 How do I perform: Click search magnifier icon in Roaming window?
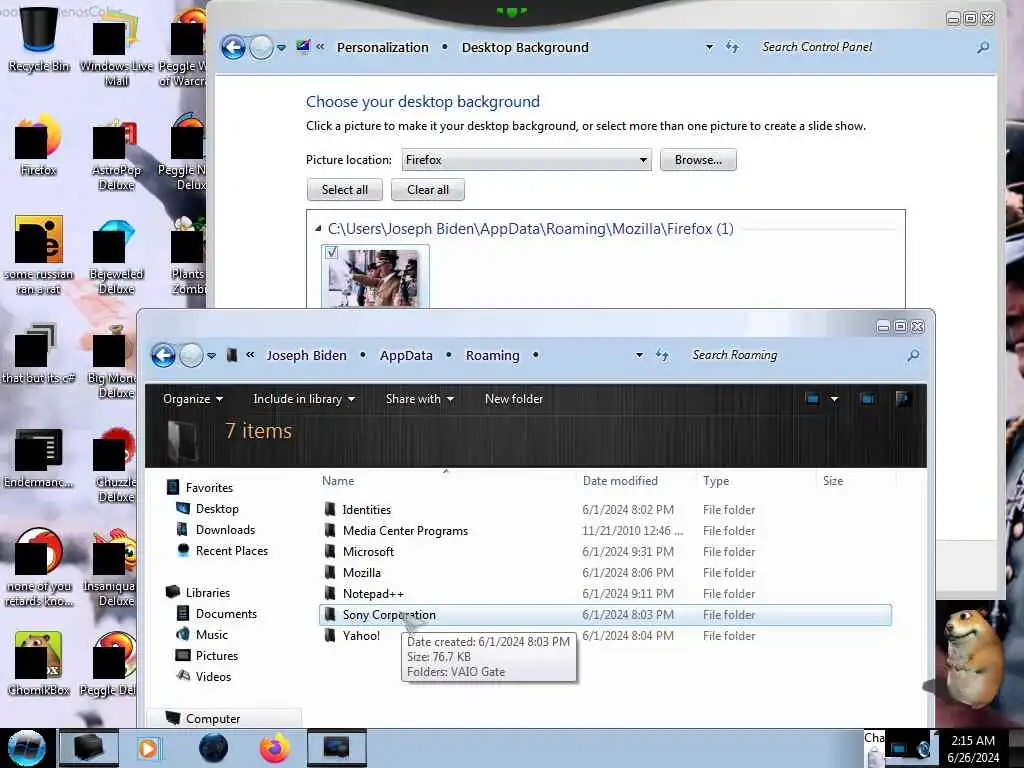tap(913, 355)
